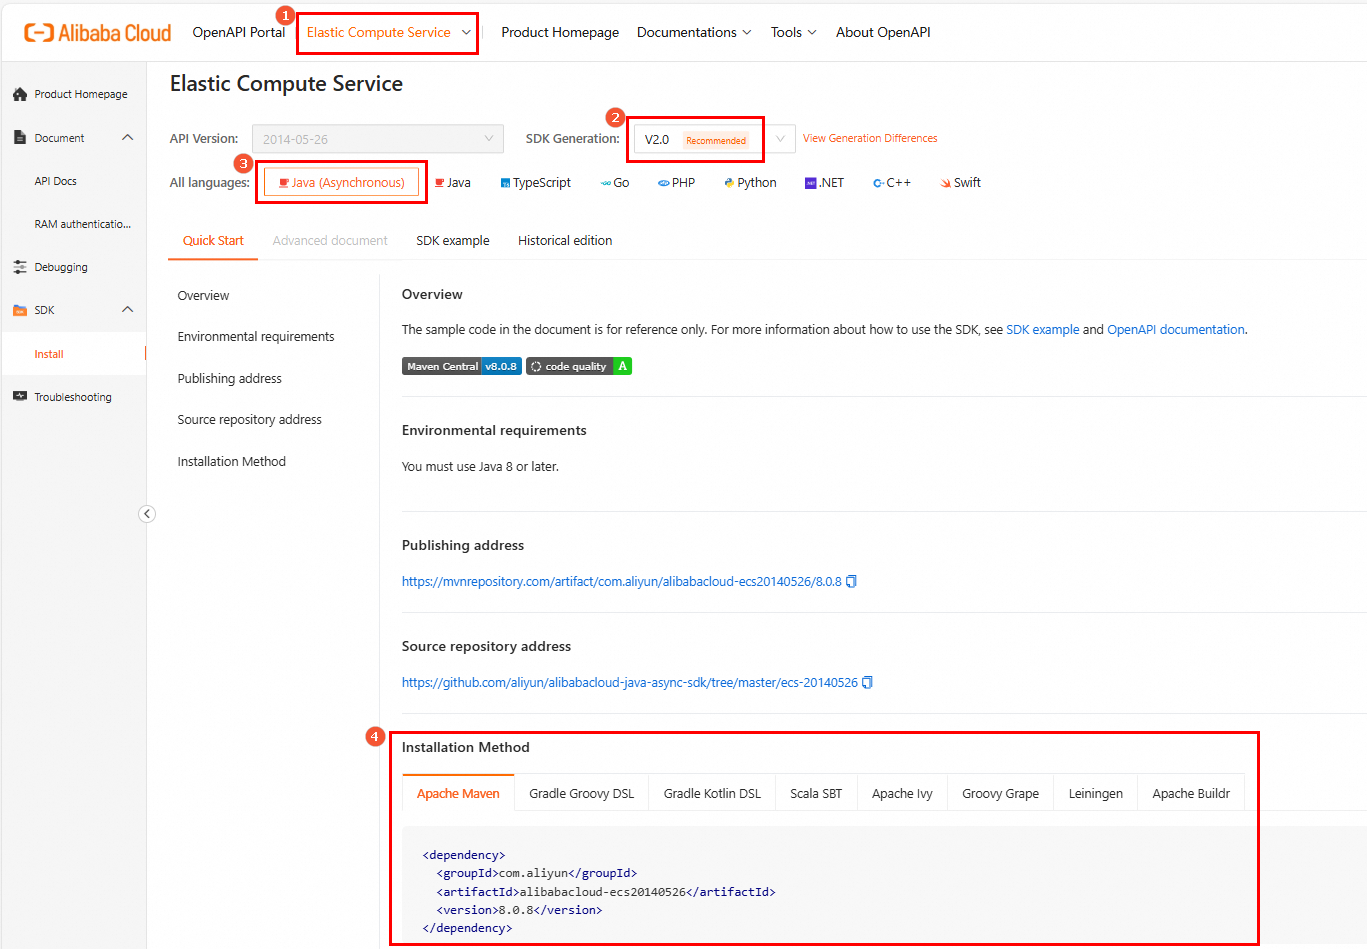Click the Document page icon in sidebar

(x=20, y=138)
